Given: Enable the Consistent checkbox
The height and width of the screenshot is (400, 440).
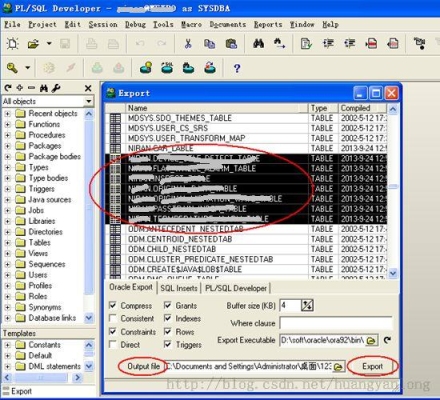Looking at the screenshot, I should click(113, 318).
